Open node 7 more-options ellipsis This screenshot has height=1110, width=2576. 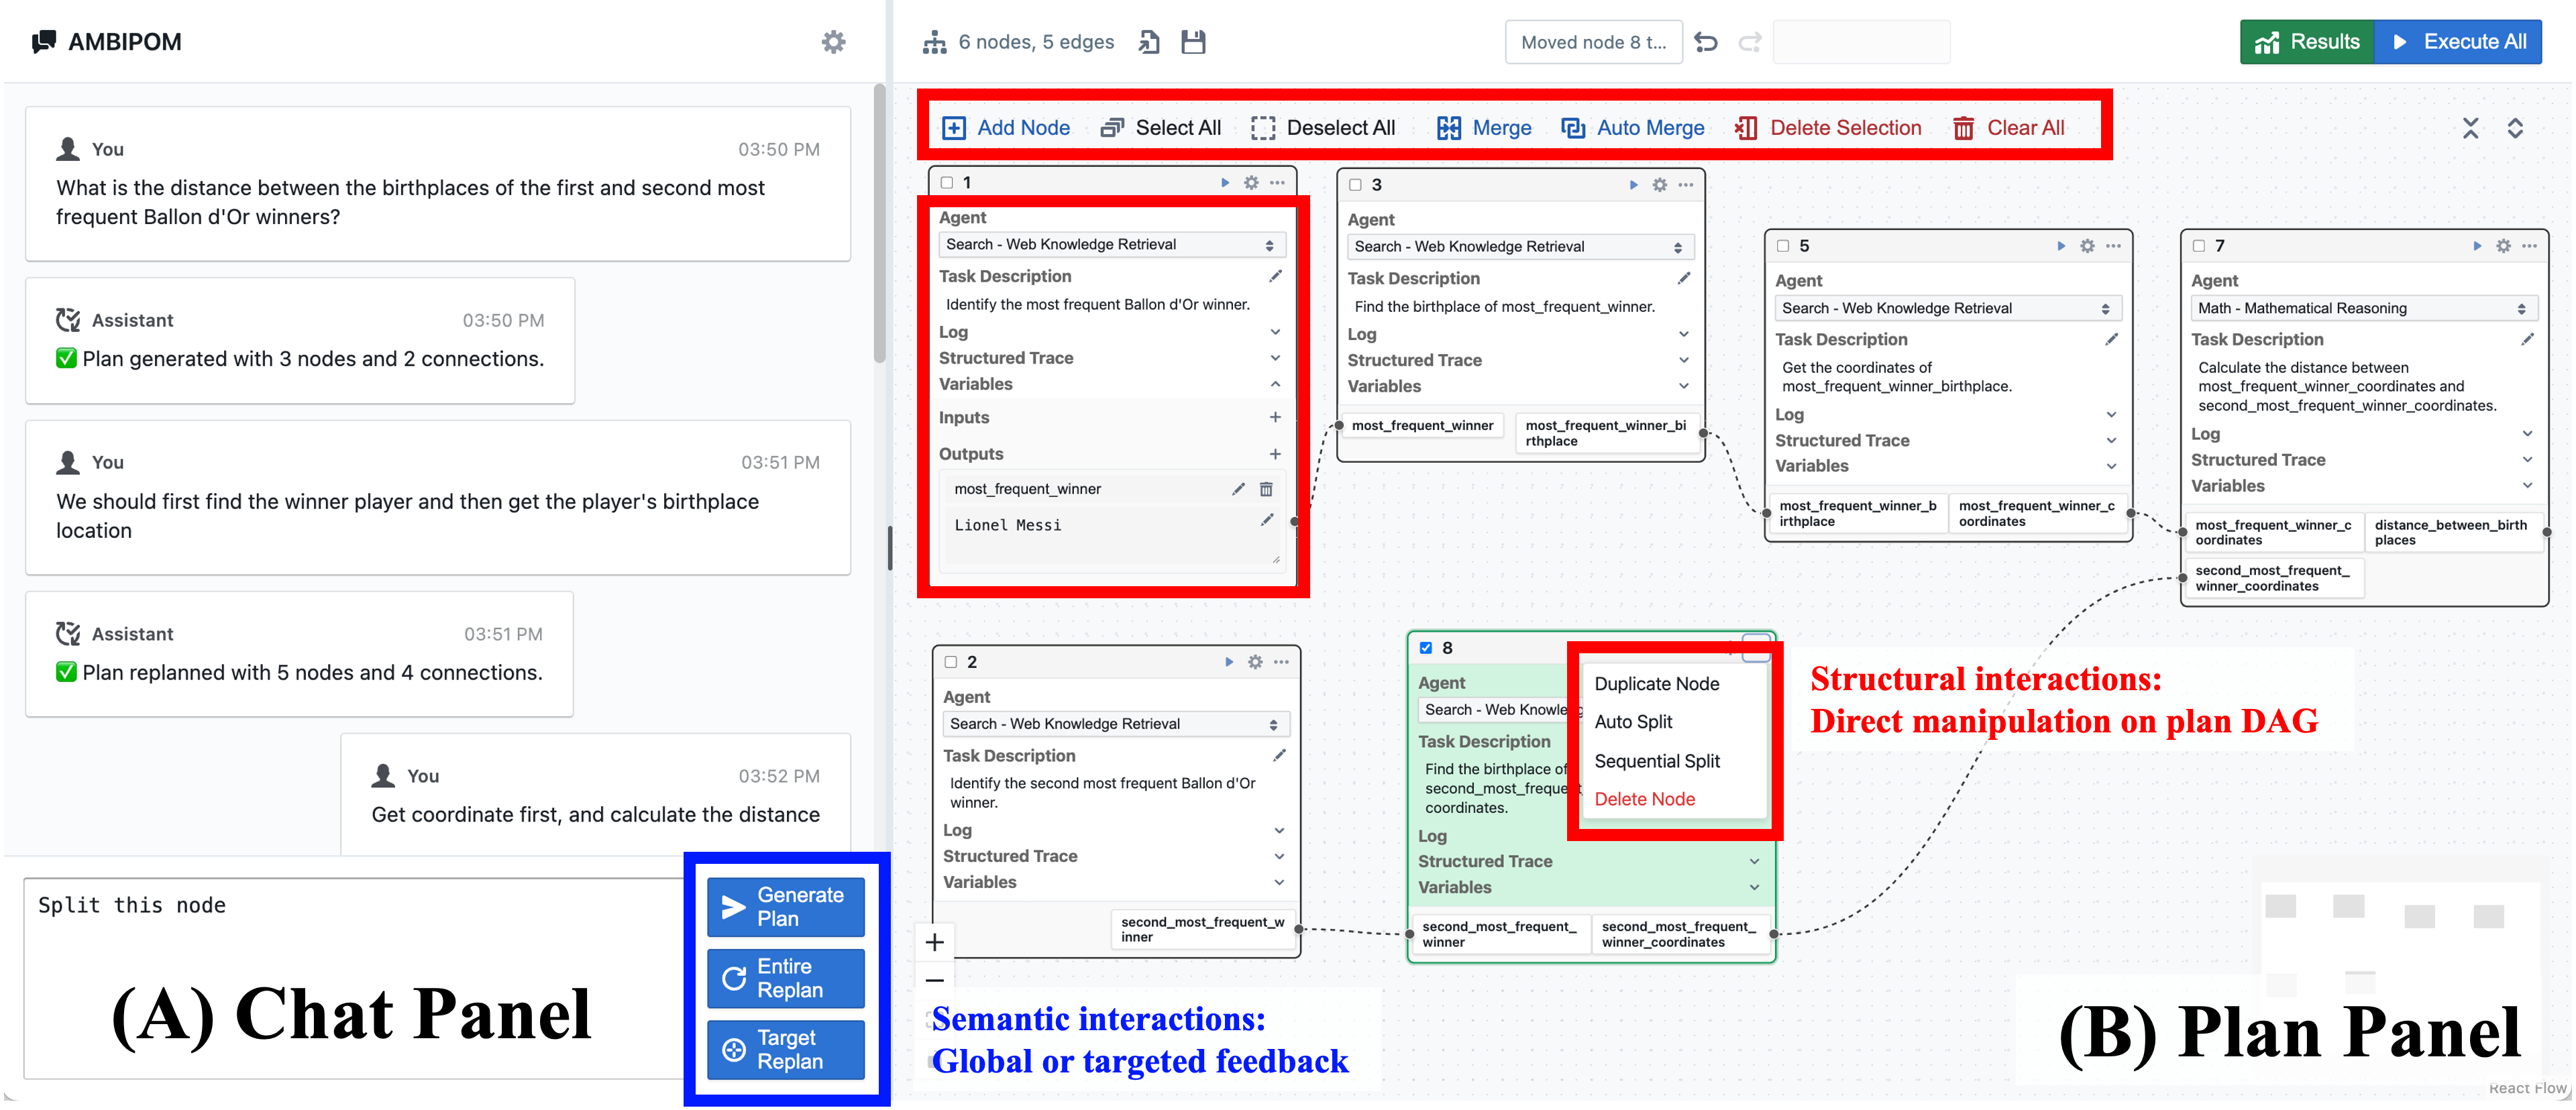pyautogui.click(x=2529, y=246)
